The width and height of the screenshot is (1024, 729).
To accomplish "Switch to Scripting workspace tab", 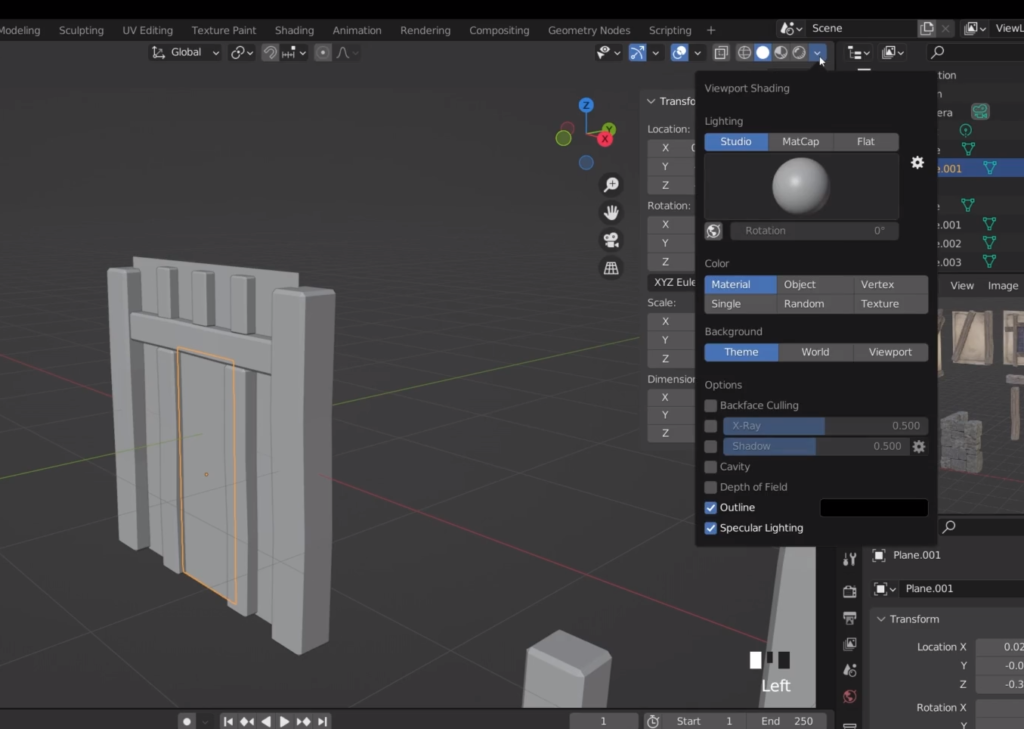I will coord(670,30).
